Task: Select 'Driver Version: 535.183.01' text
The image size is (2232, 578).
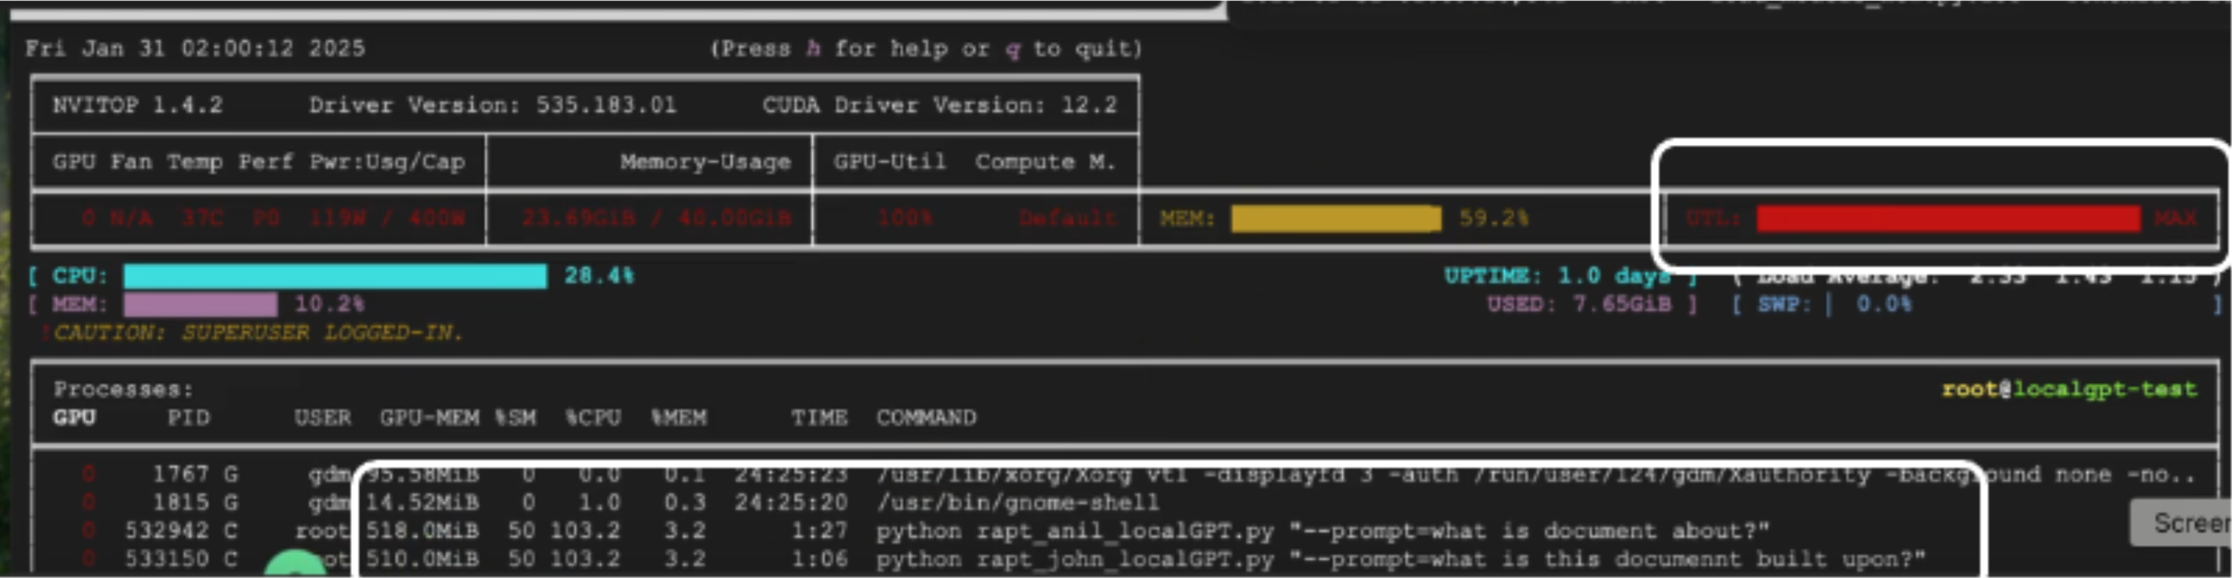Action: click(493, 105)
